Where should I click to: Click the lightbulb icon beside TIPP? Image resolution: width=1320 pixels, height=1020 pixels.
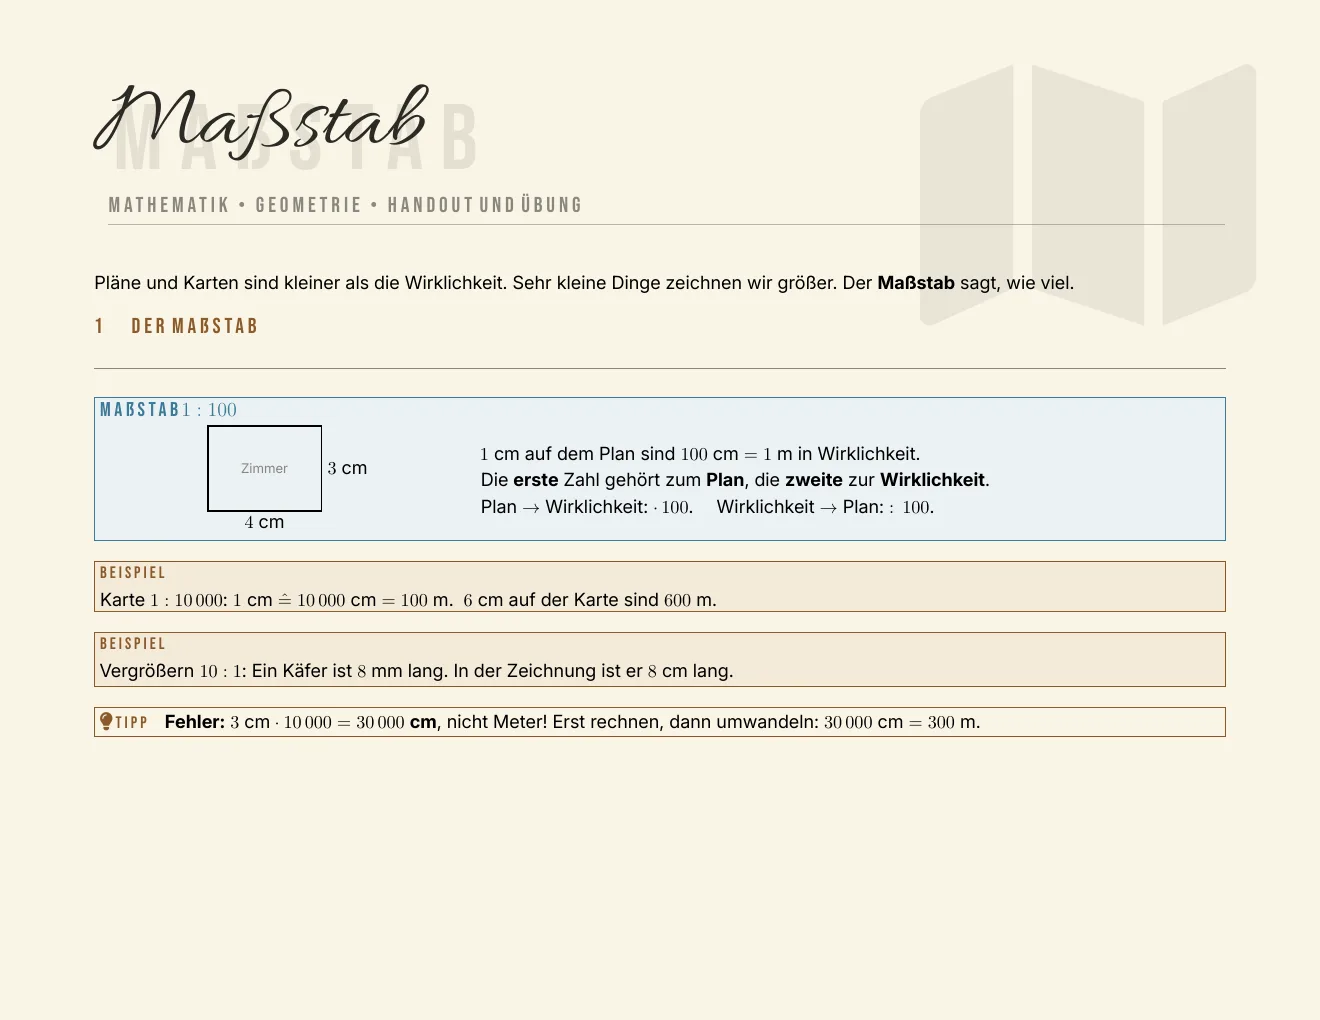click(106, 721)
